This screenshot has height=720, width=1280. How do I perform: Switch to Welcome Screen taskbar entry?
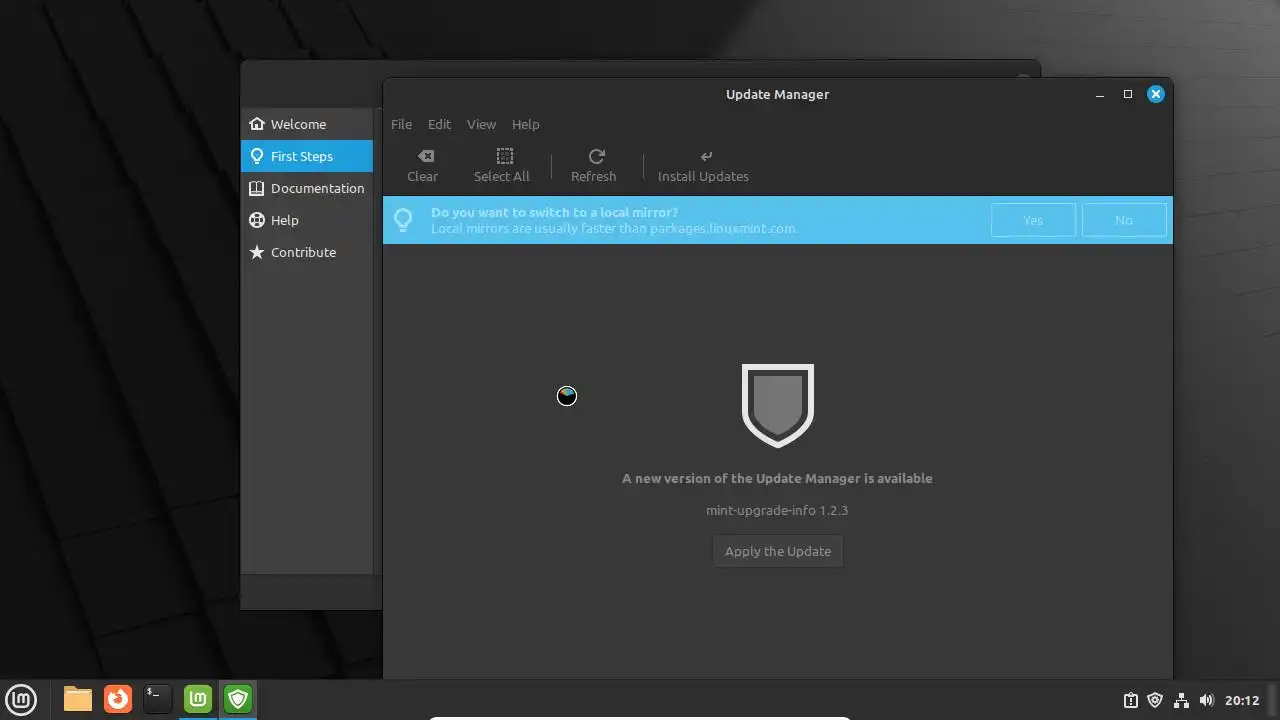(198, 699)
